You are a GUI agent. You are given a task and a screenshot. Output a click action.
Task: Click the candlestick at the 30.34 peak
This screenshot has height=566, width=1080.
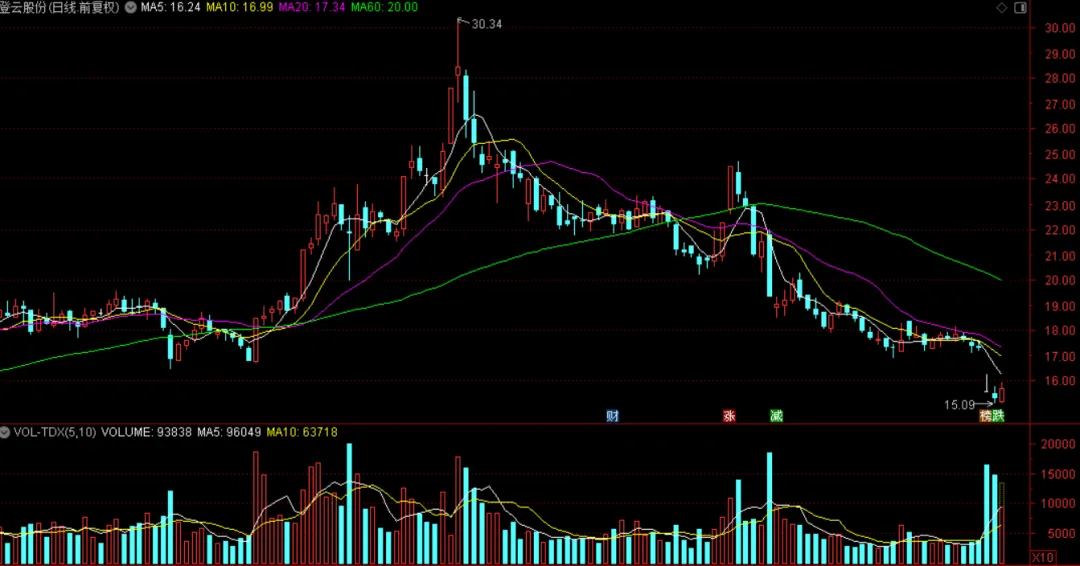coord(458,69)
